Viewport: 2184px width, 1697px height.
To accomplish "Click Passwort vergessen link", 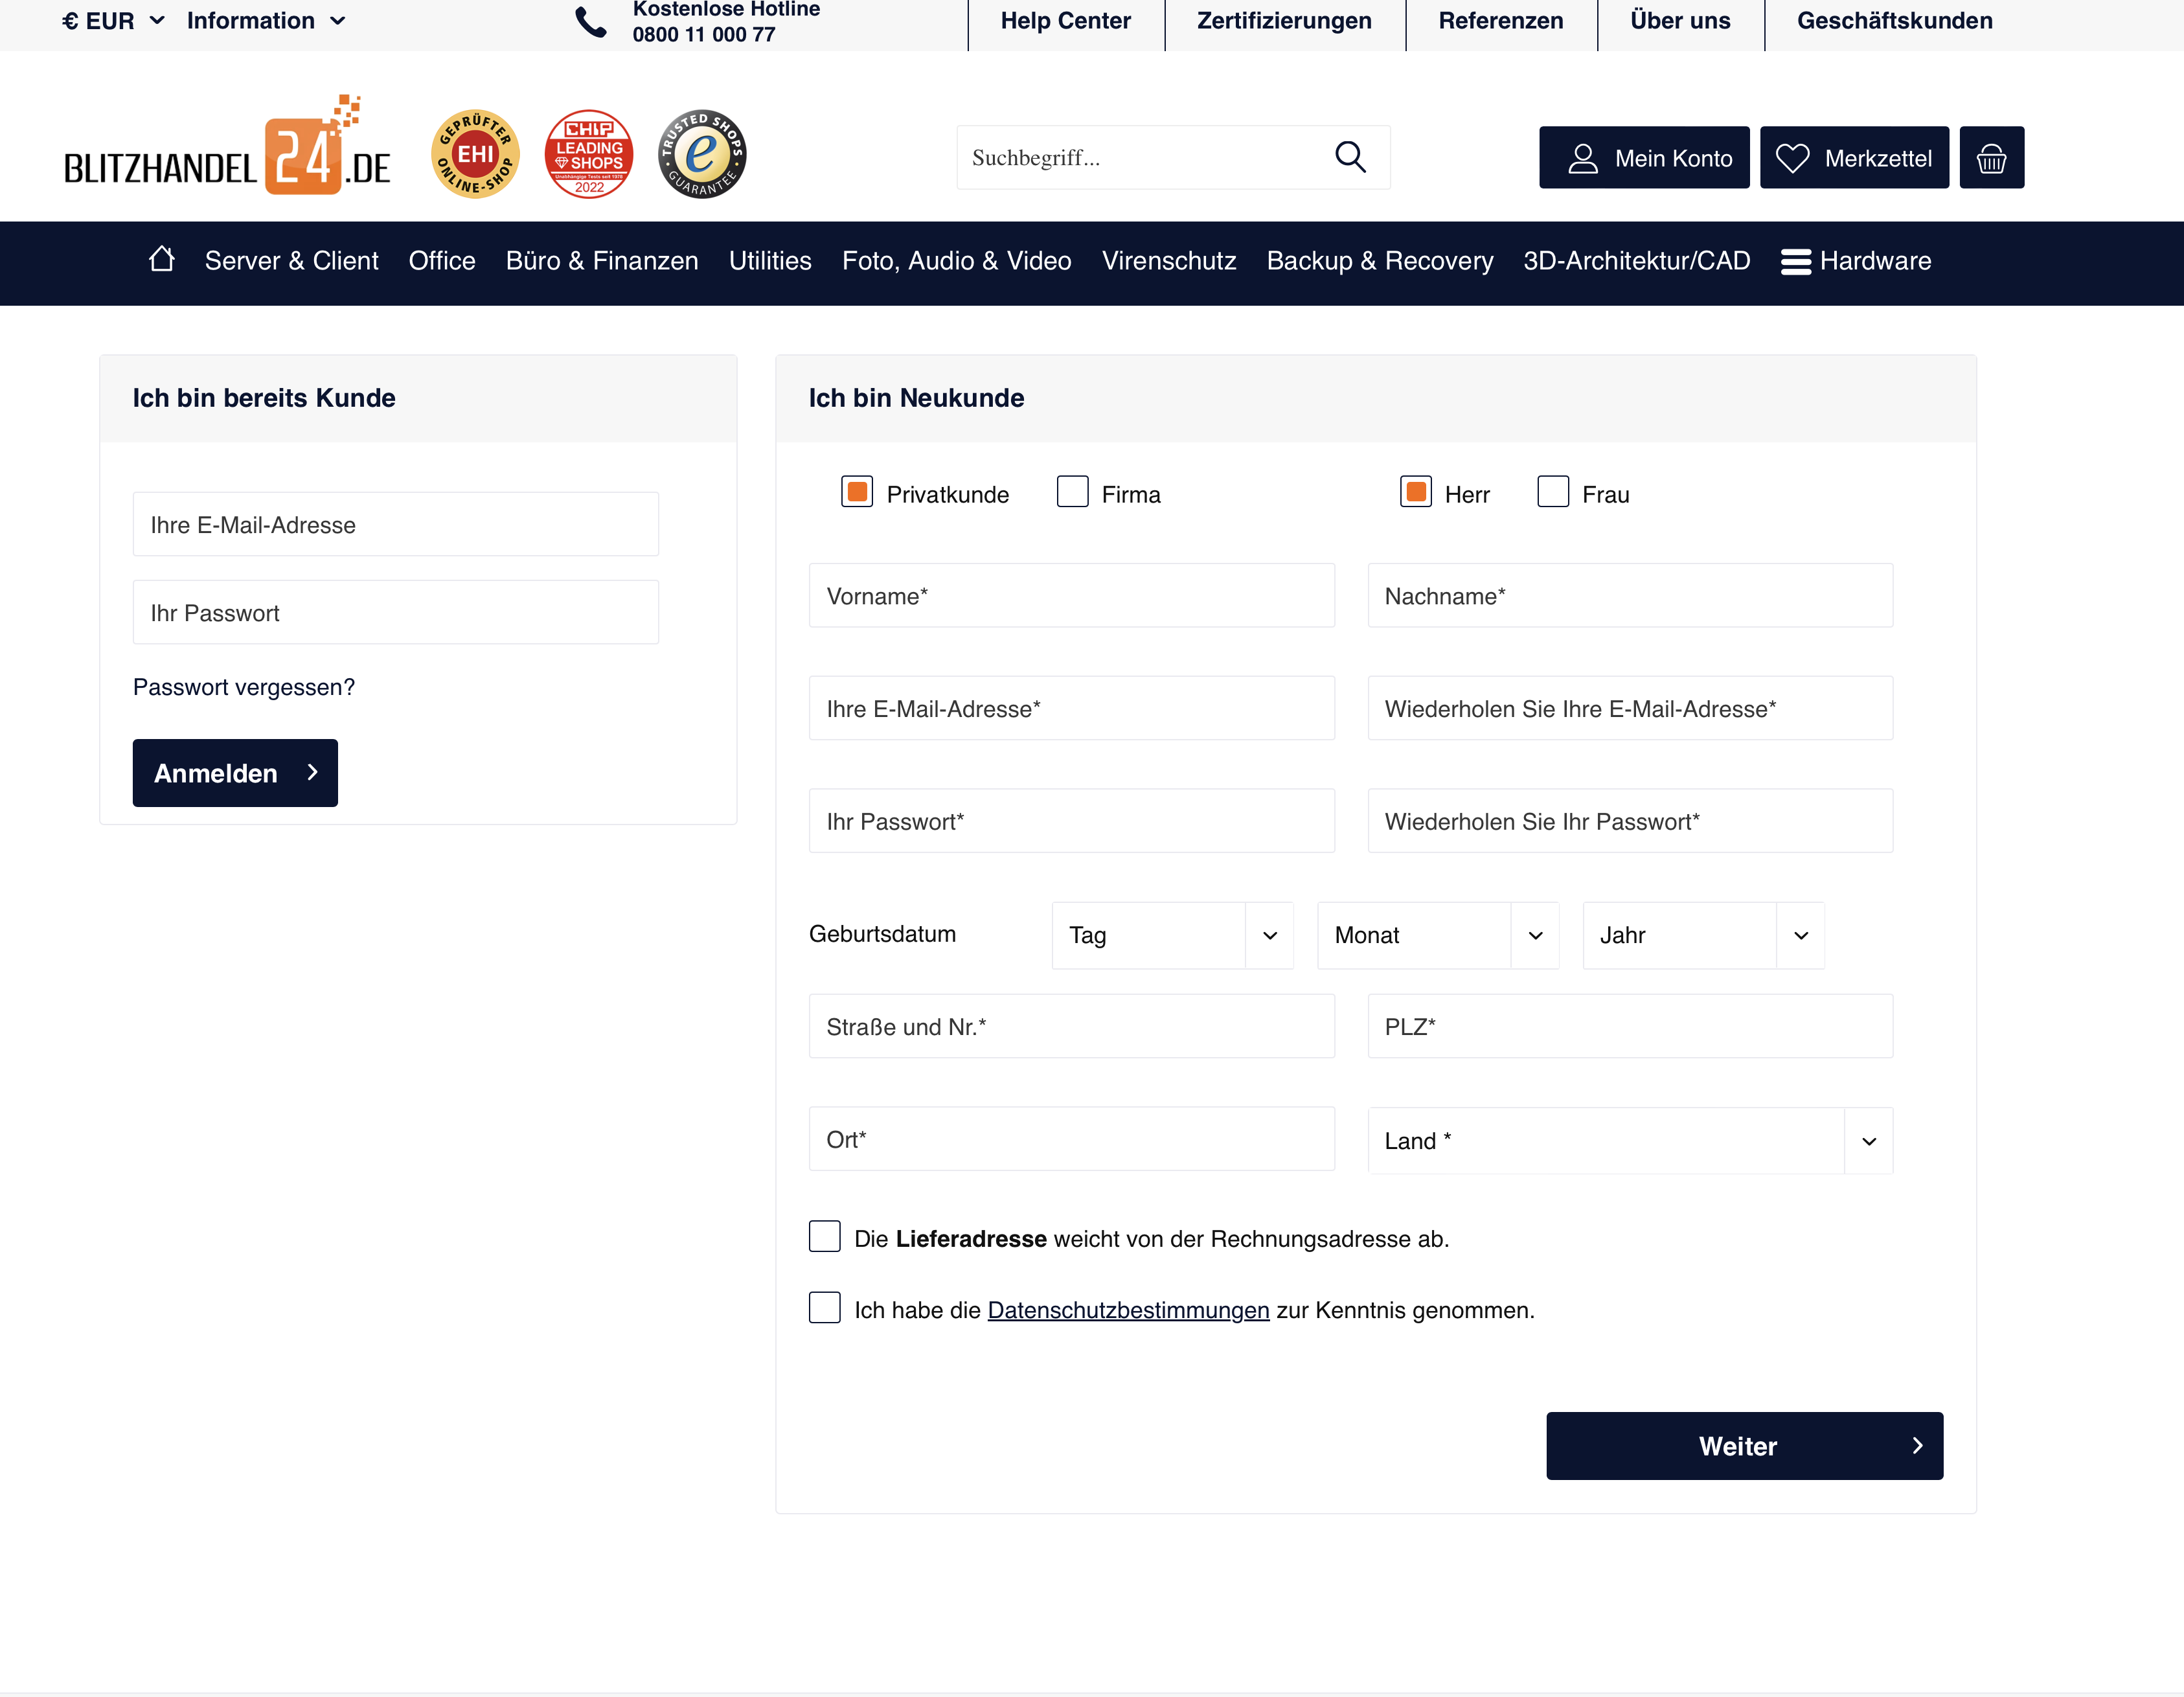I will tap(243, 687).
